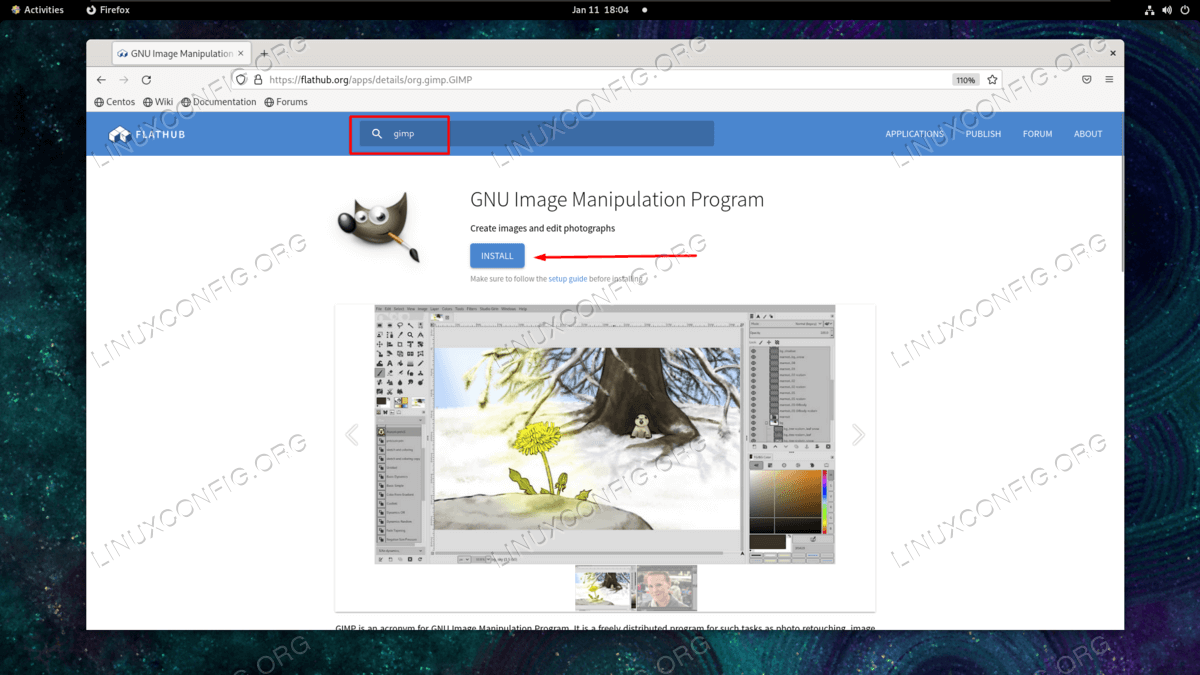Click the volume icon in system tray
Image resolution: width=1200 pixels, height=675 pixels.
click(1167, 10)
